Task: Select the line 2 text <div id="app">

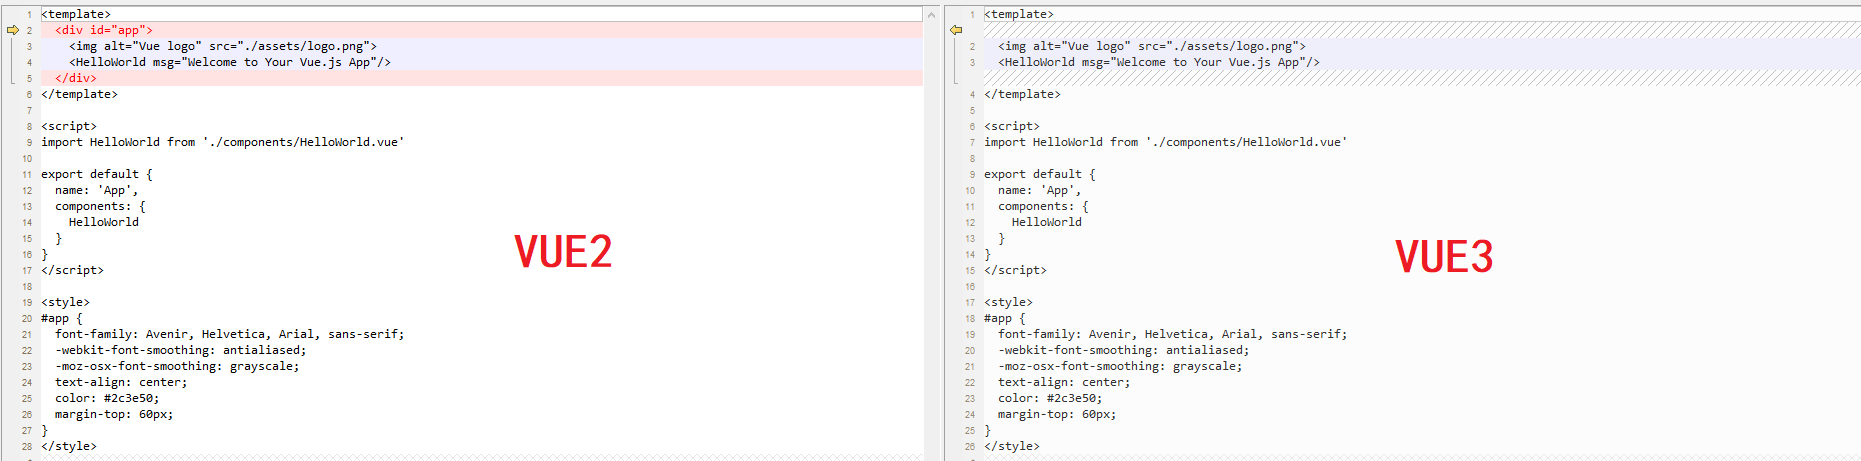Action: [104, 30]
